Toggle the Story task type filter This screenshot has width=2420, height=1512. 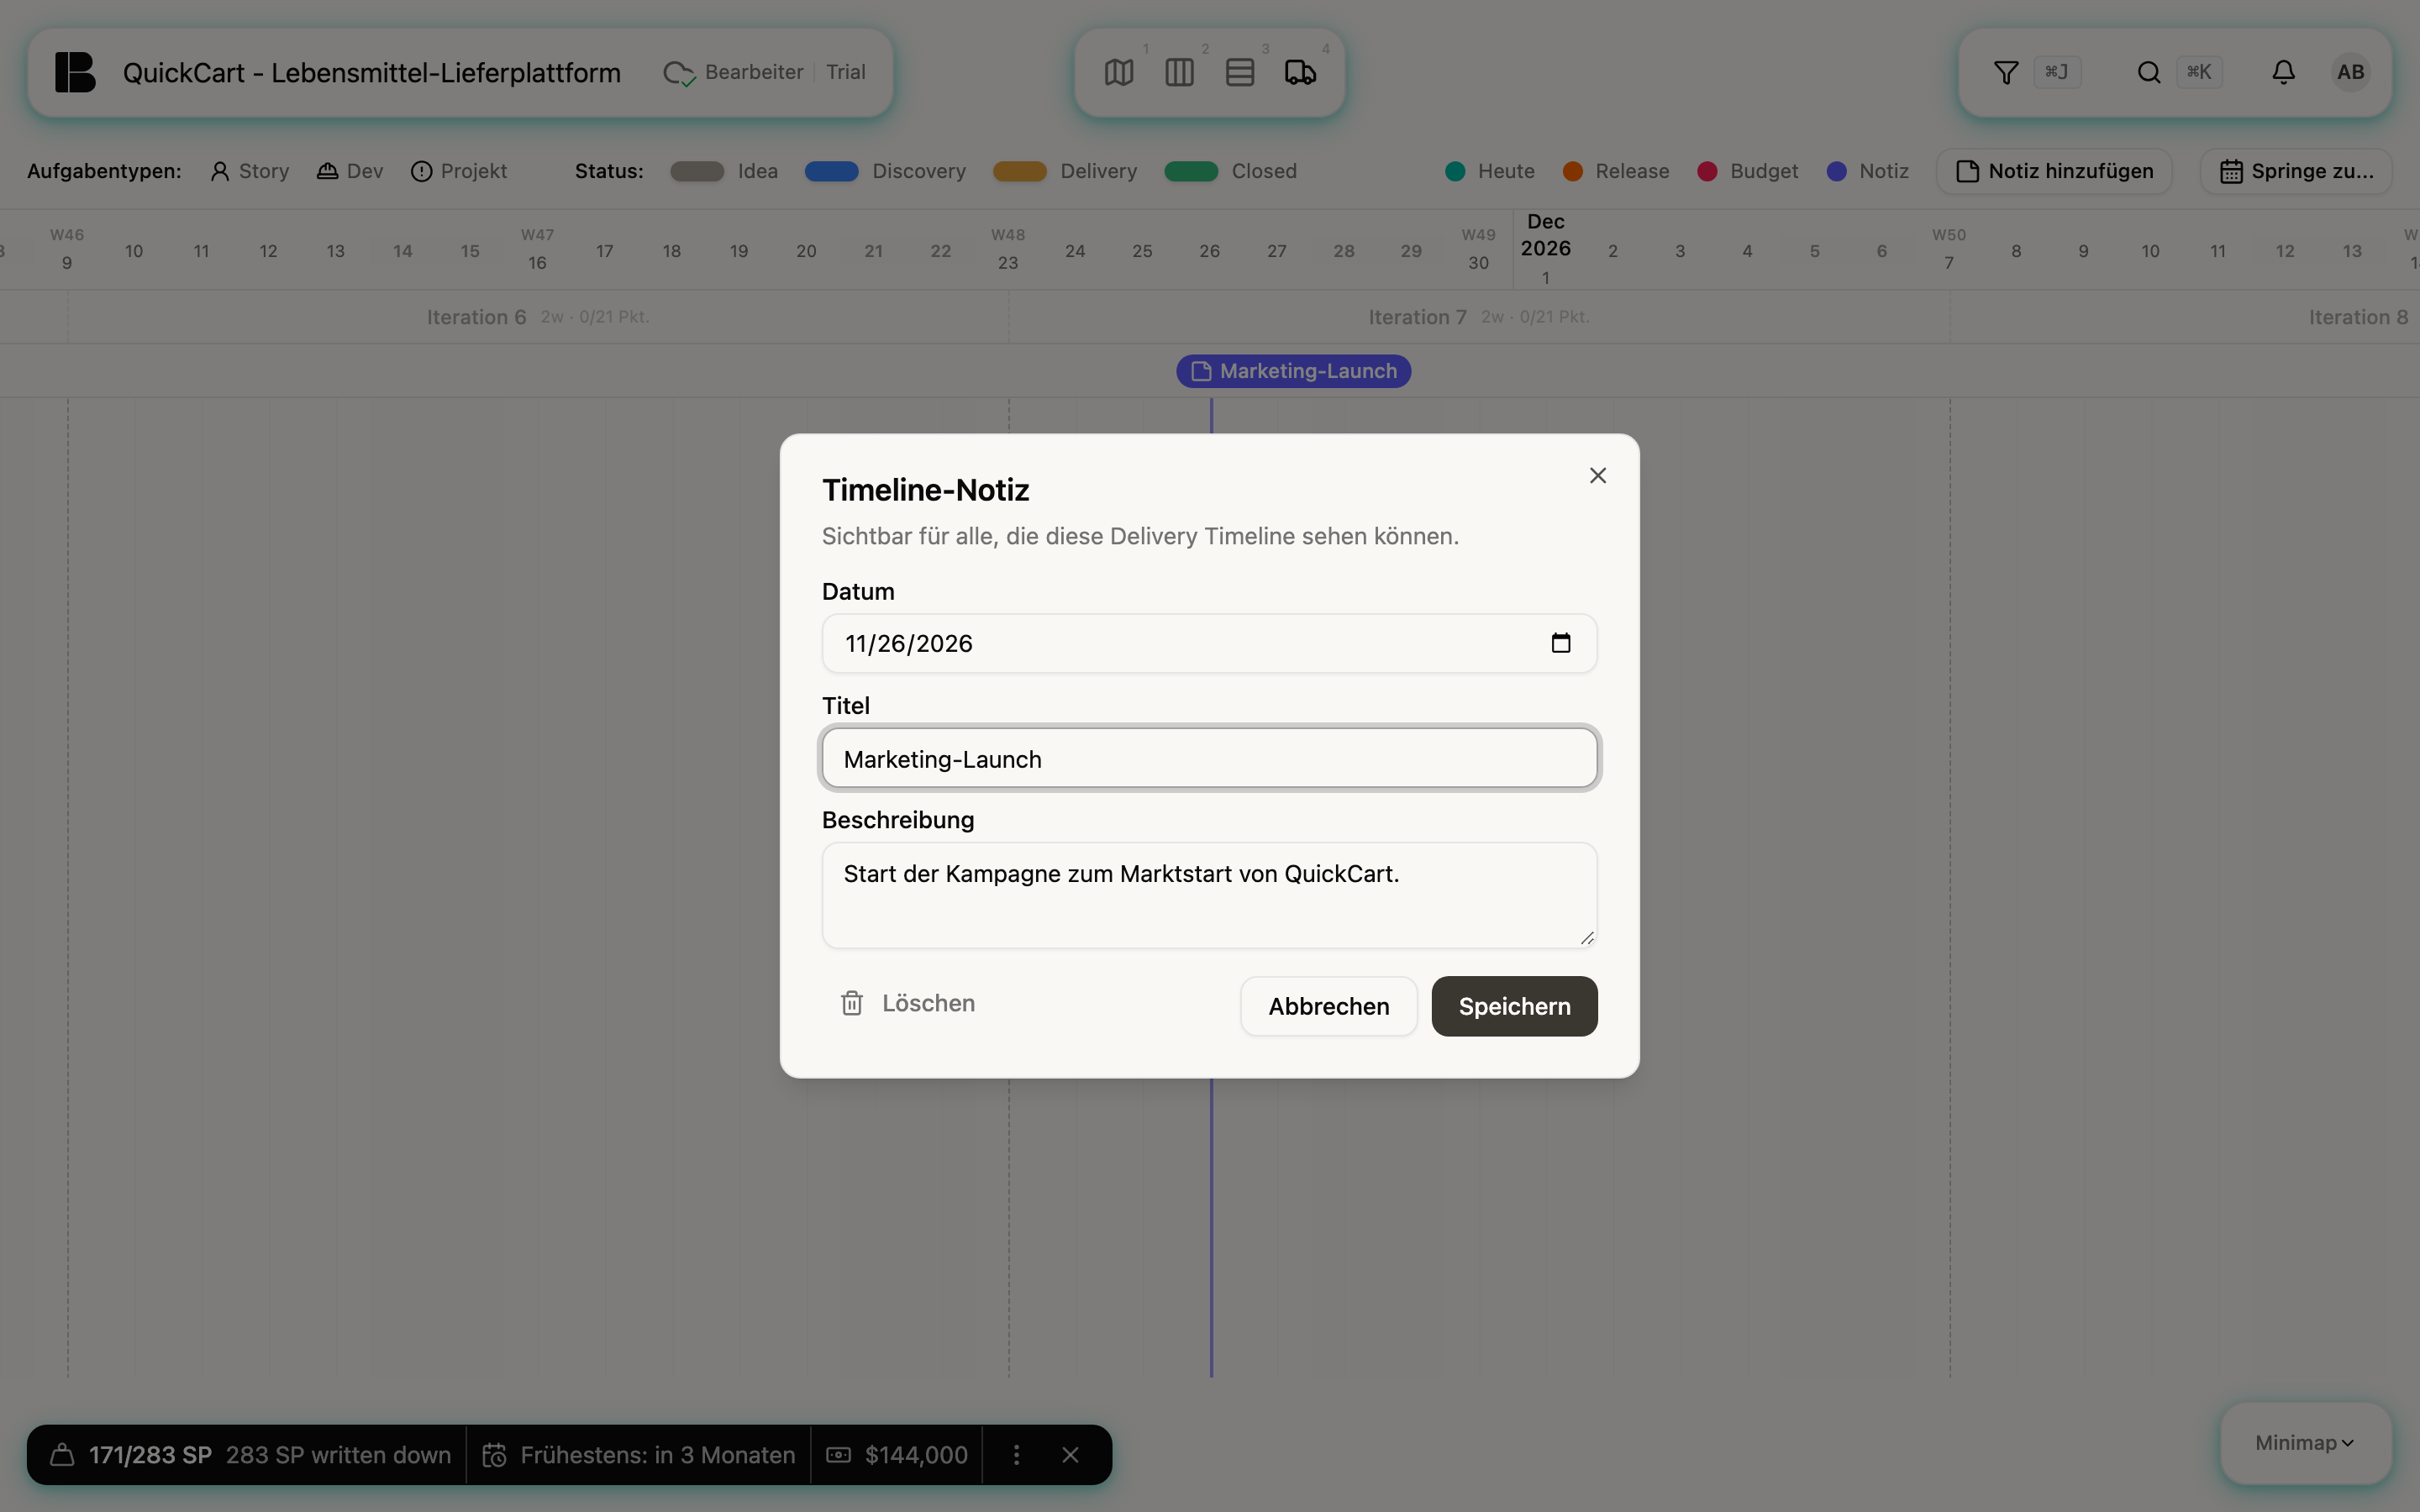[250, 171]
